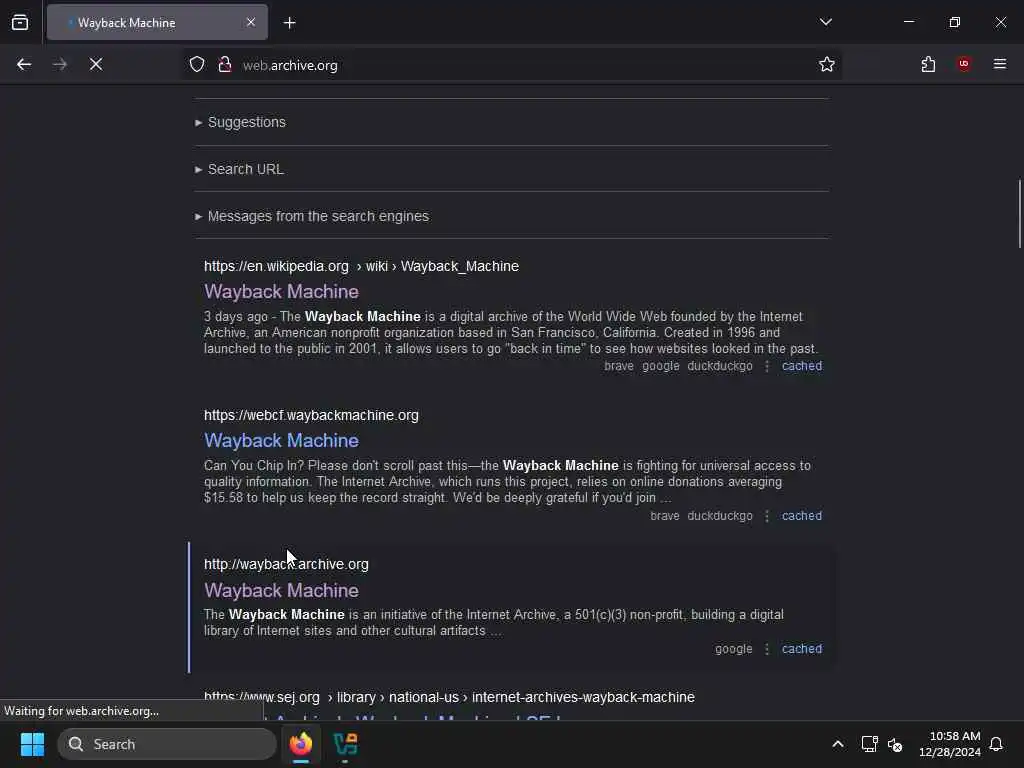Open the https://webcf.waybackmachine.org URL
Viewport: 1024px width, 768px height.
311,415
